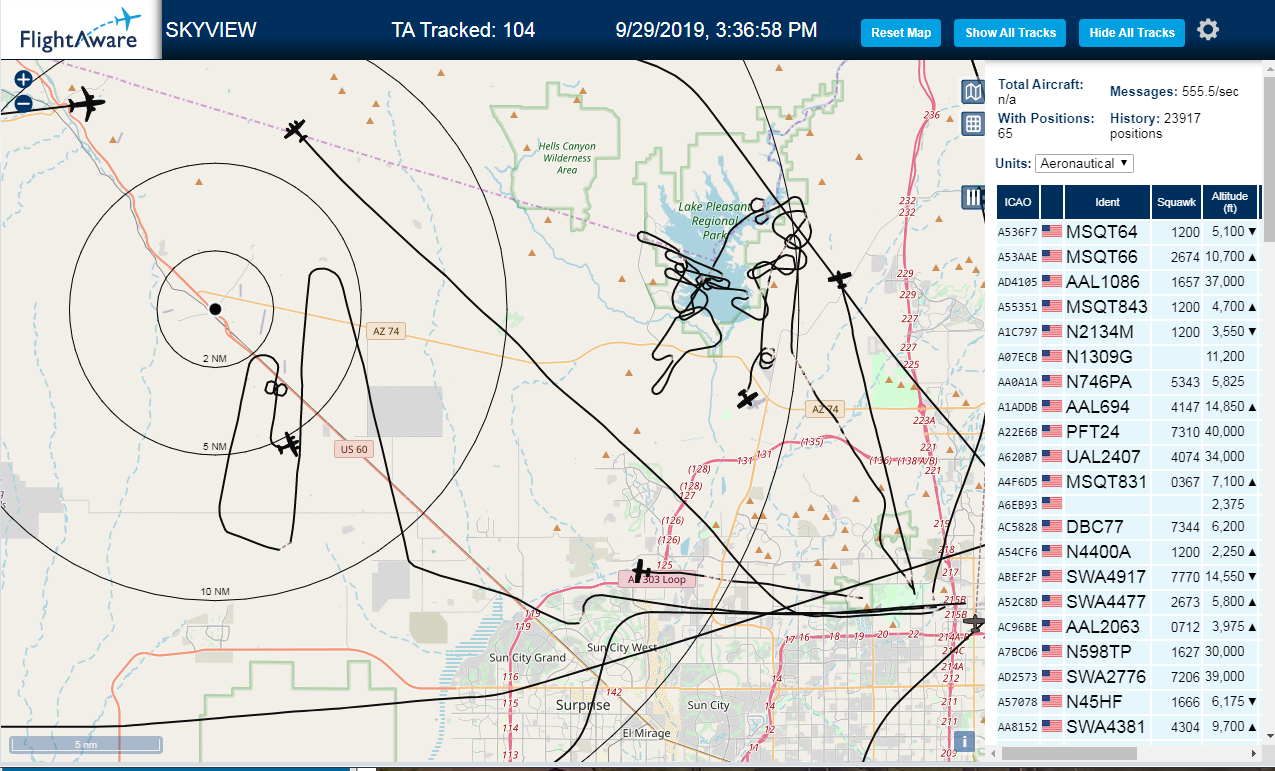Click the SKYVIEW header title

(211, 30)
